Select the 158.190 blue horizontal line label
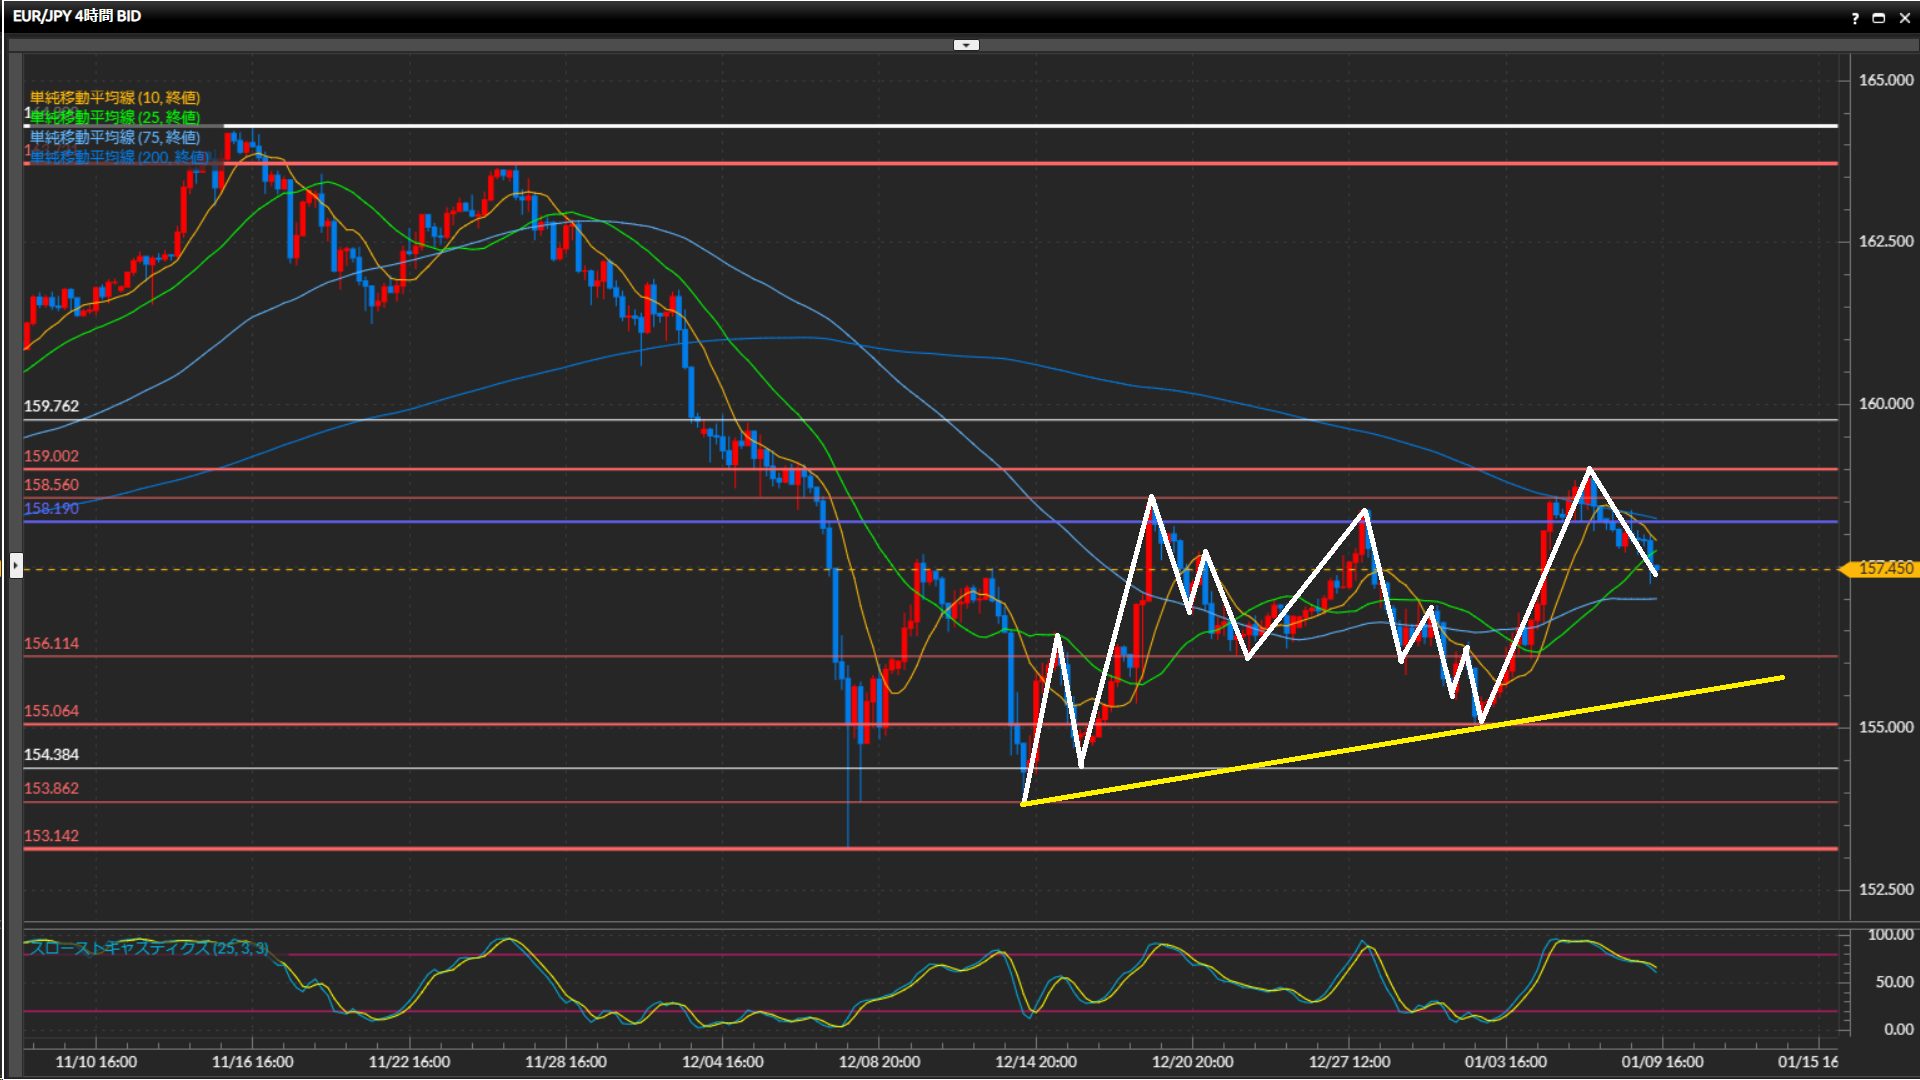The height and width of the screenshot is (1080, 1920). click(51, 508)
